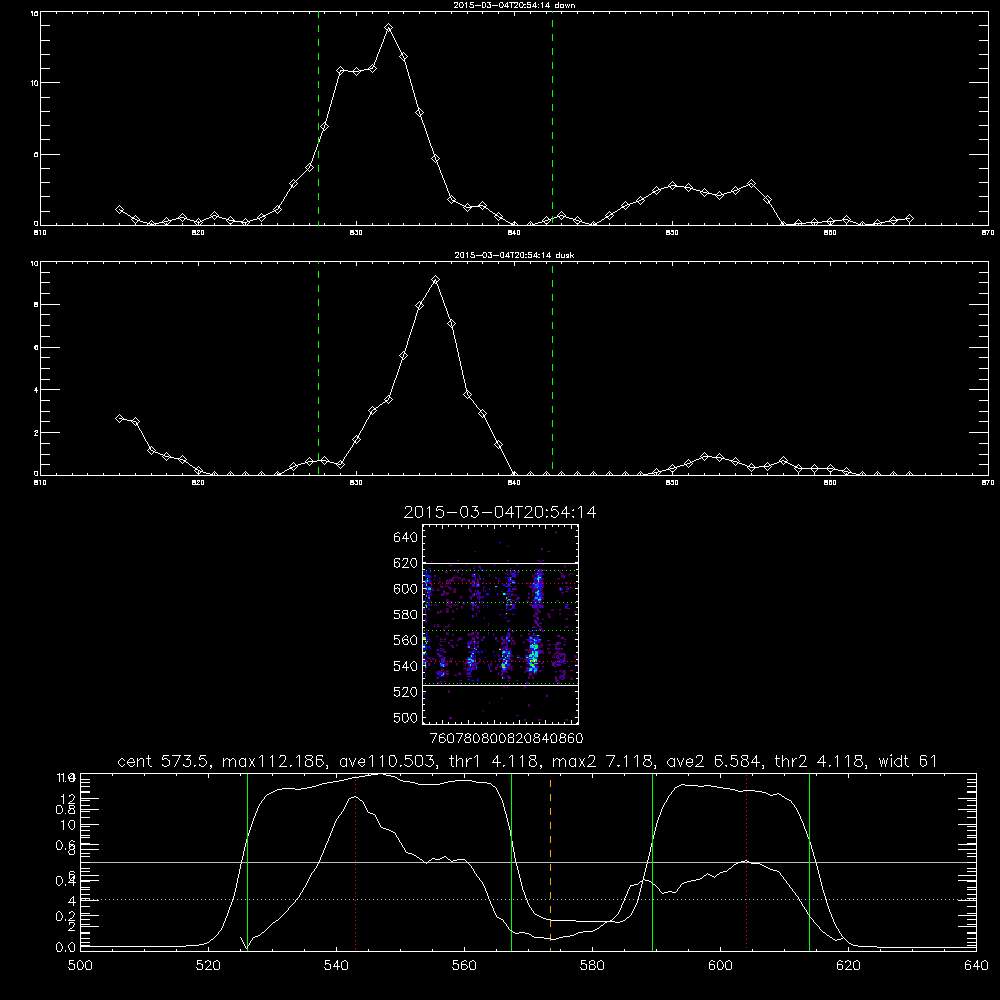Click the first diamond data point of dusk curve
This screenshot has width=1000, height=1000.
(119, 418)
